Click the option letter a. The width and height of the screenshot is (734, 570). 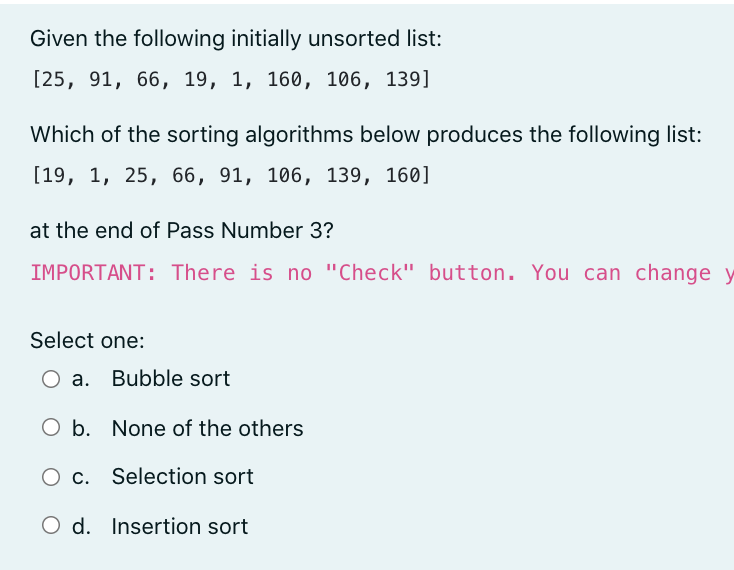click(81, 379)
